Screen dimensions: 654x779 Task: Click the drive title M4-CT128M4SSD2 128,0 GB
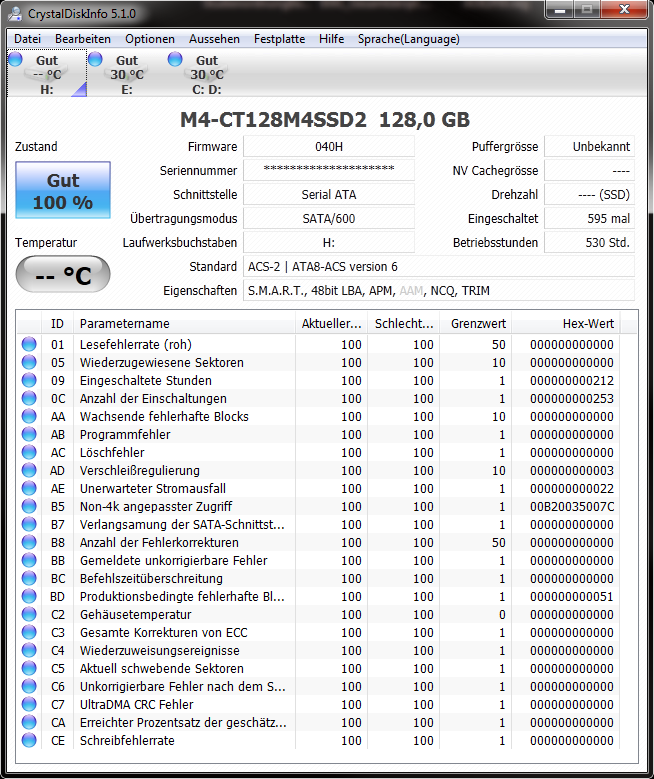tap(325, 119)
